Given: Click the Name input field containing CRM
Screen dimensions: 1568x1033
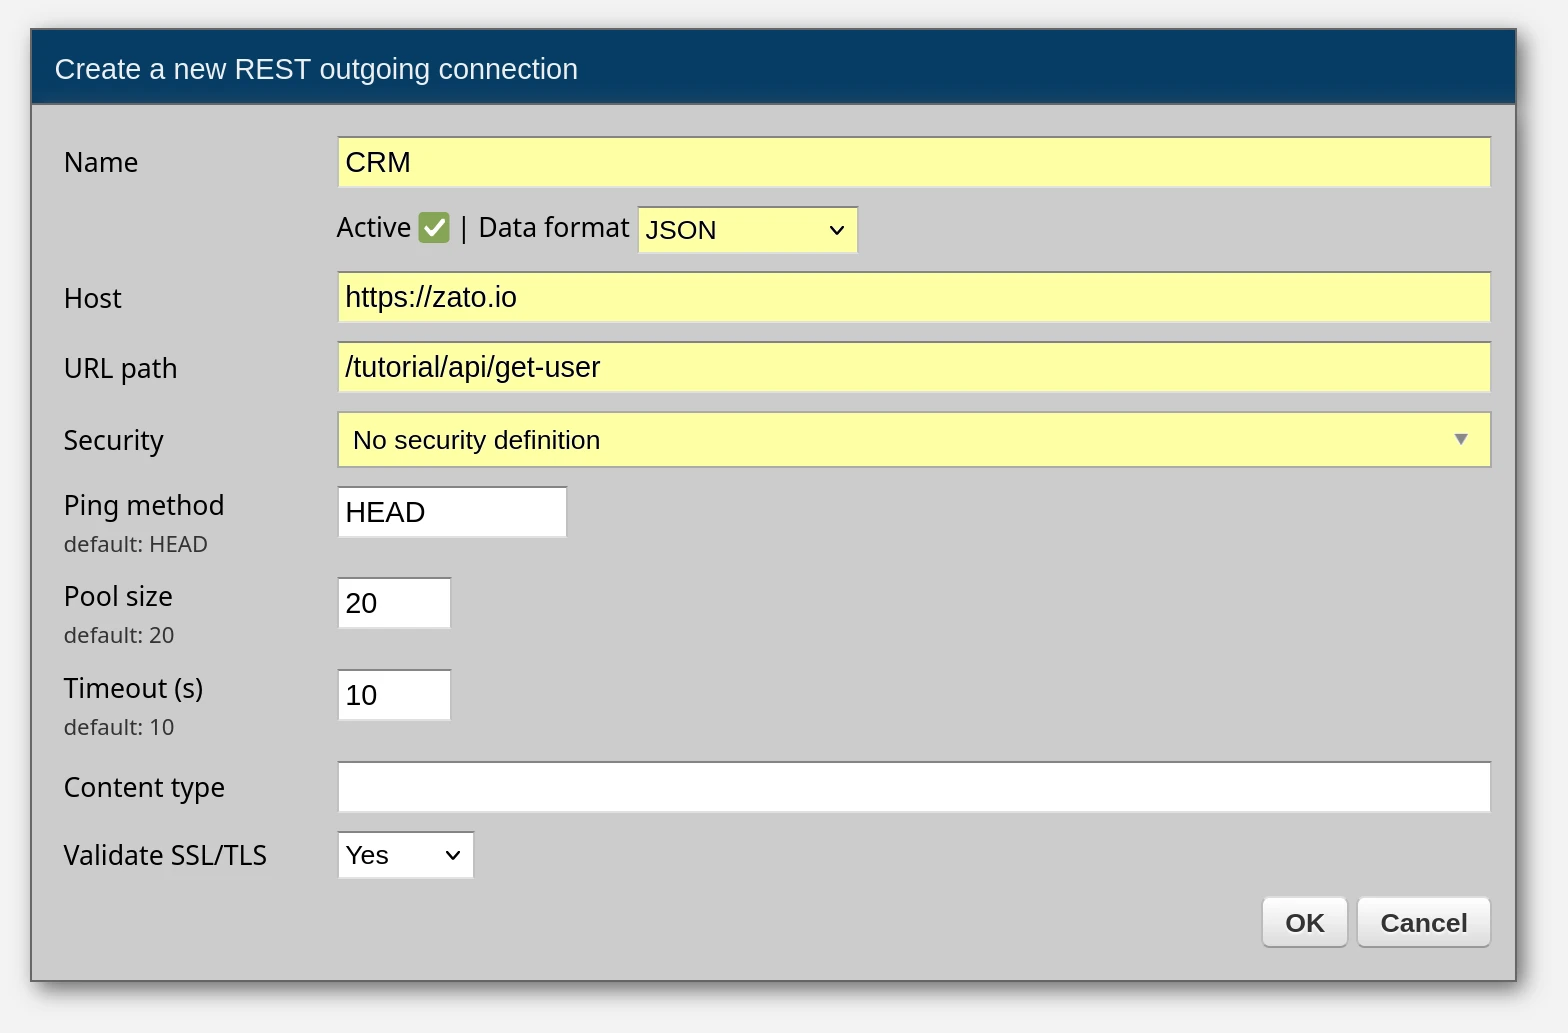Looking at the screenshot, I should coord(913,162).
